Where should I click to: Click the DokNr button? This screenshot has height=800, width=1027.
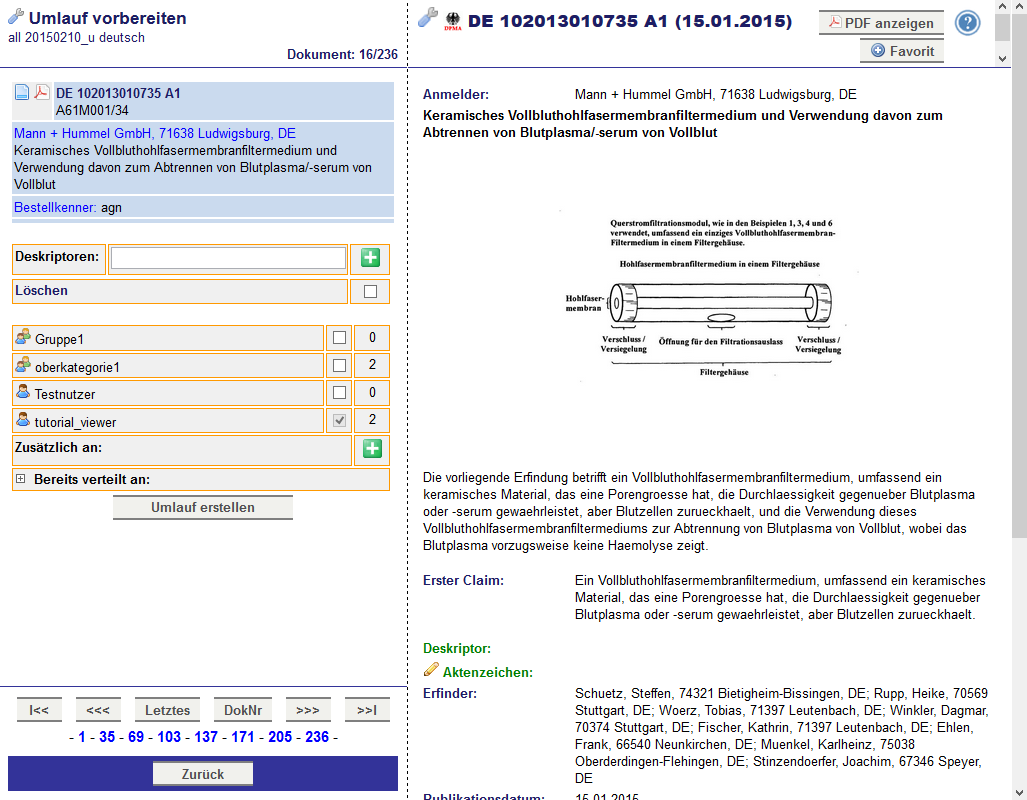tap(243, 710)
